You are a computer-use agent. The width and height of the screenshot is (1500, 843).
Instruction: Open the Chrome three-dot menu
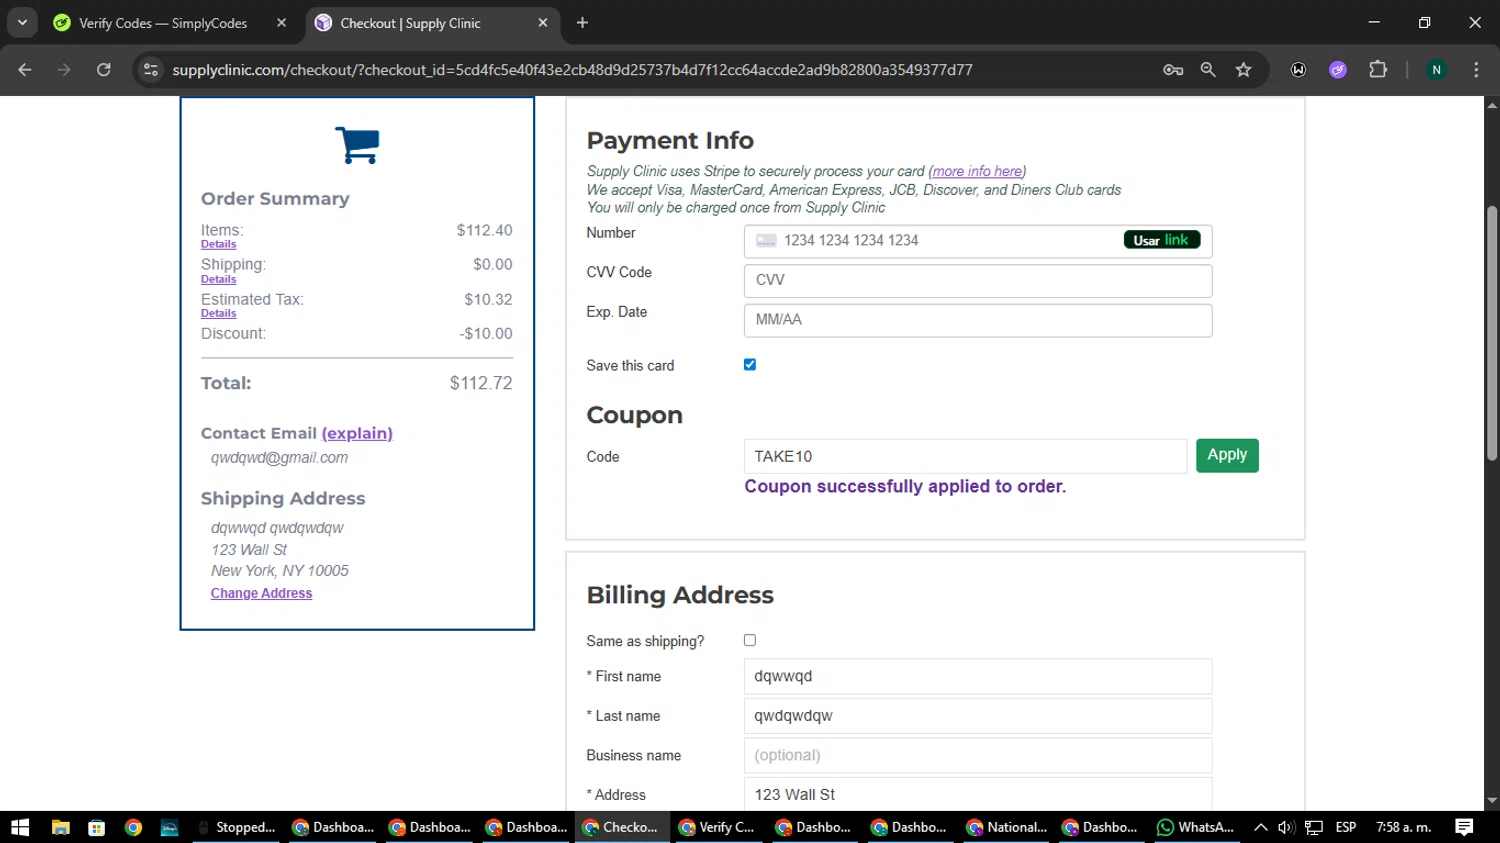(1476, 70)
